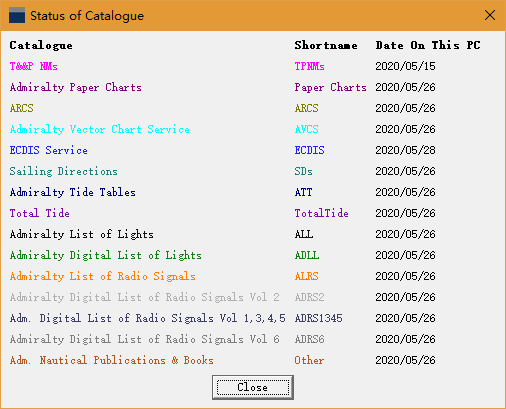
Task: Click Admiralty Digital List of Lights
Action: pos(106,255)
